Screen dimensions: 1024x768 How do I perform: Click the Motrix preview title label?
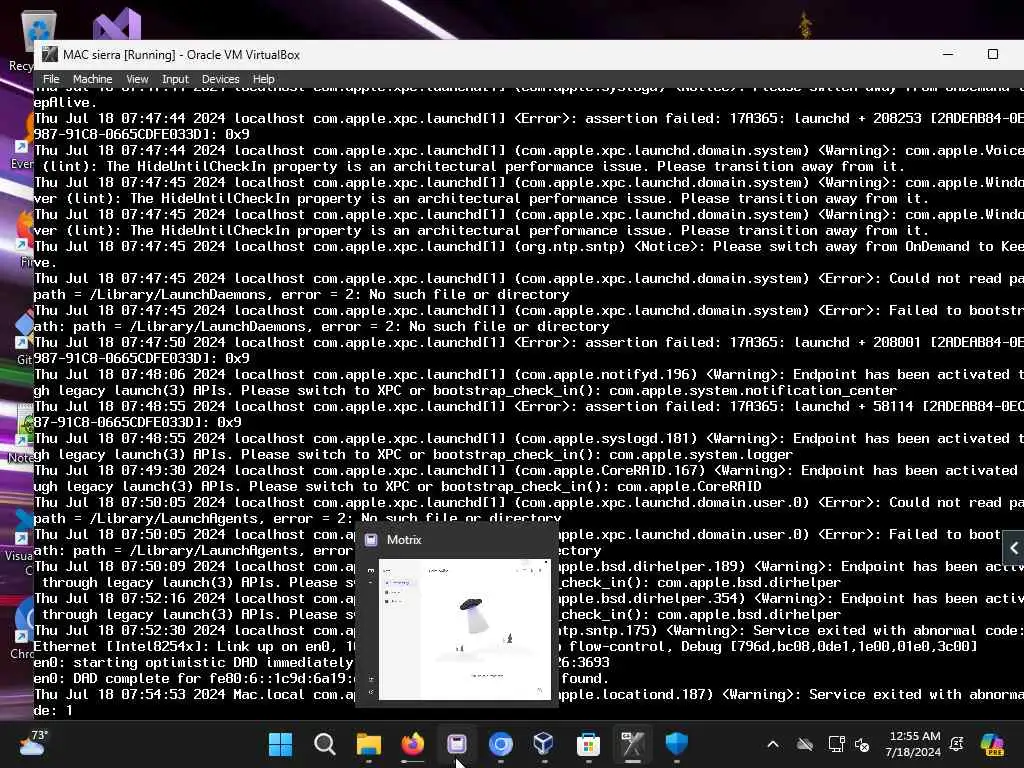(404, 540)
